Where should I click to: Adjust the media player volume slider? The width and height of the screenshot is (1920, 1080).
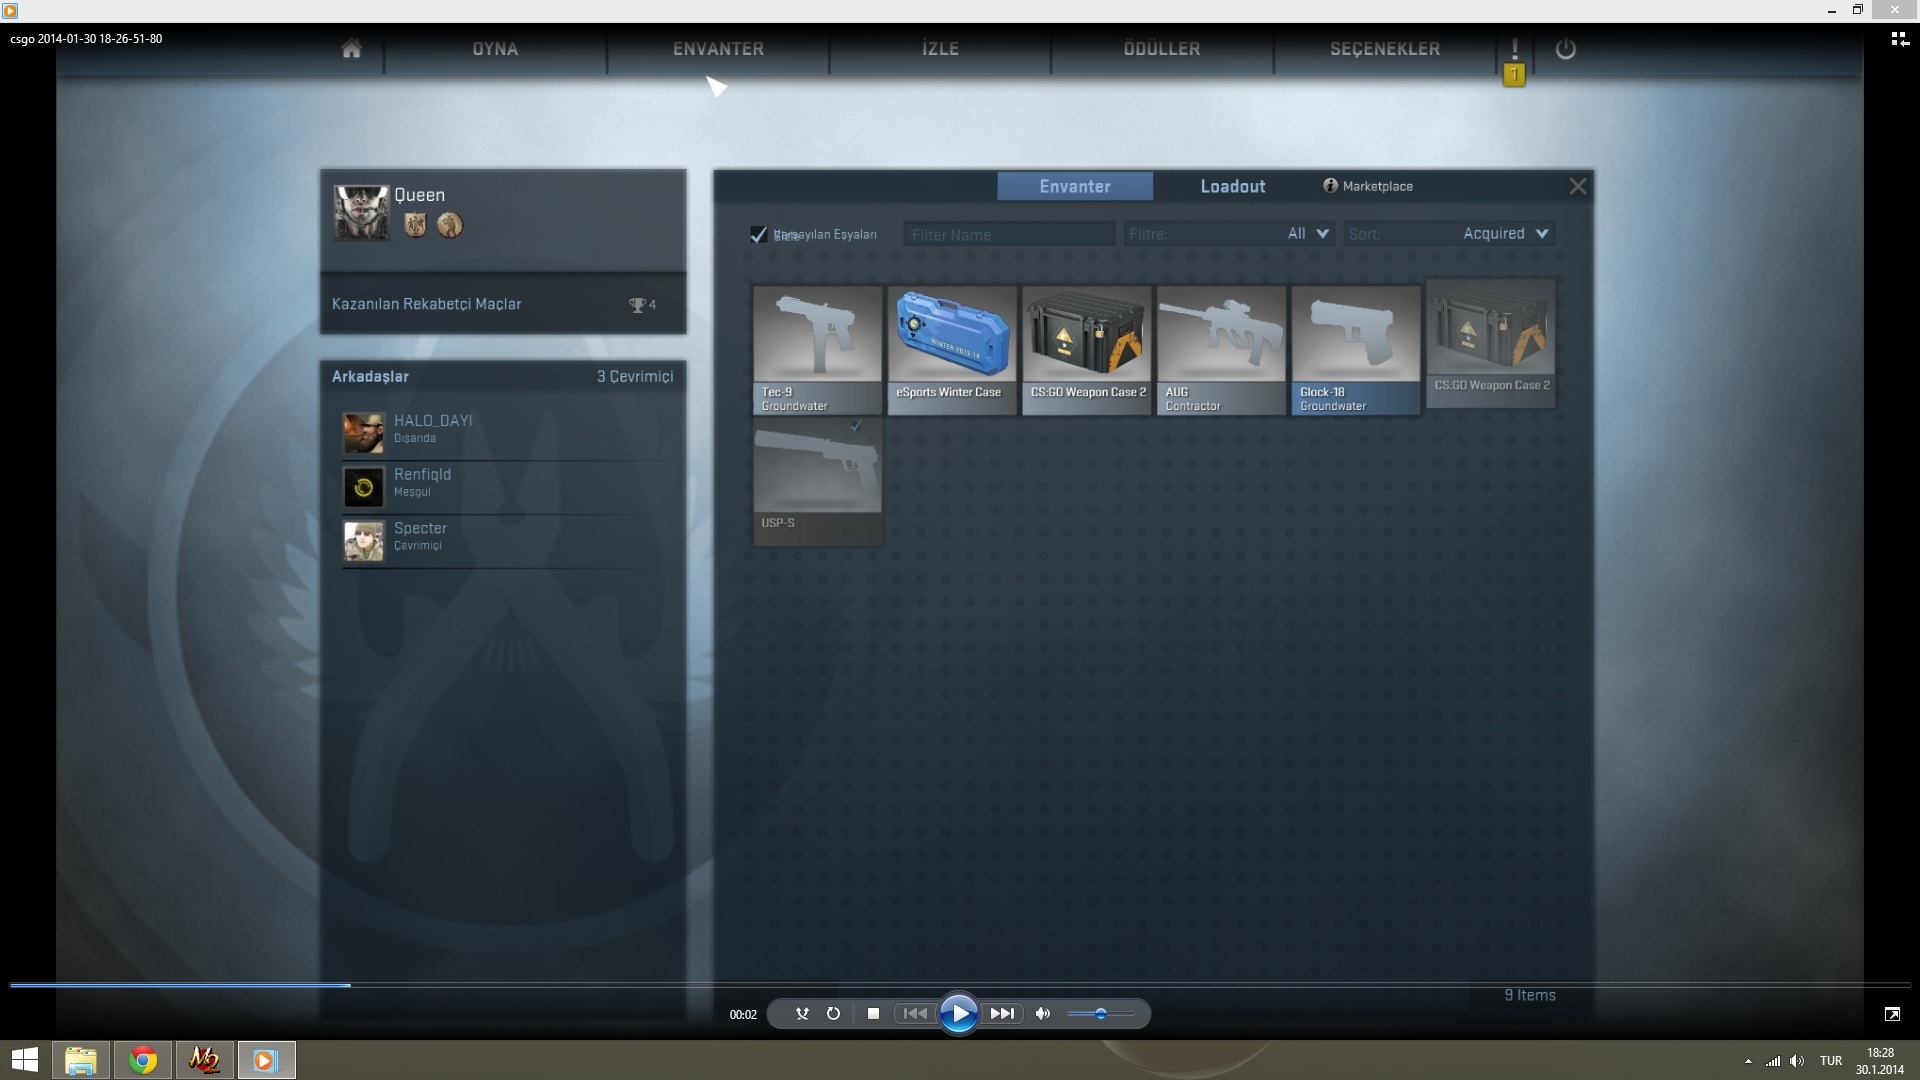pos(1100,1013)
